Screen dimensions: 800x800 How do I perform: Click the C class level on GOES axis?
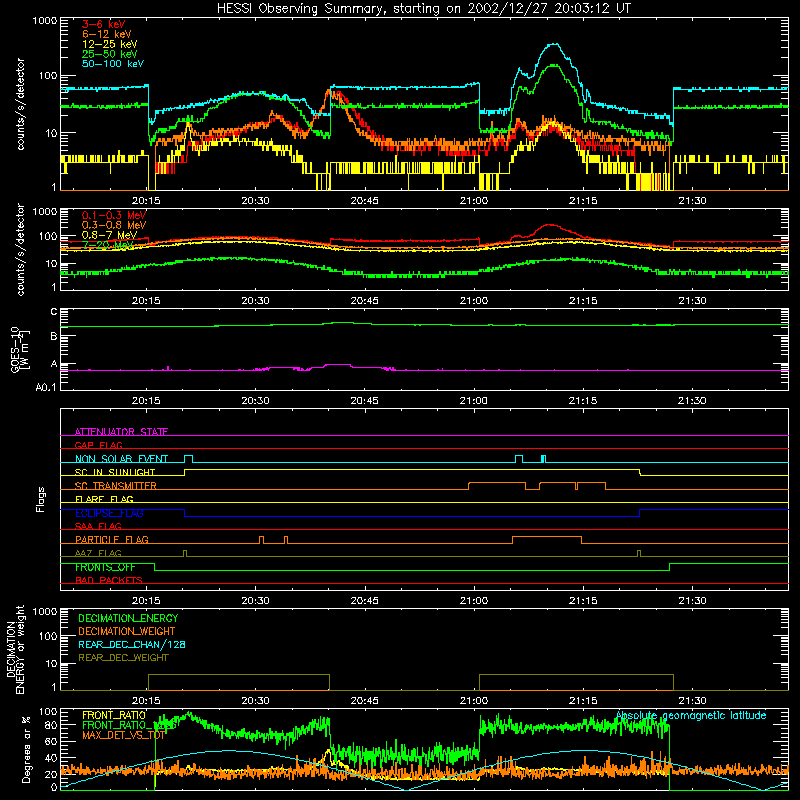[54, 311]
